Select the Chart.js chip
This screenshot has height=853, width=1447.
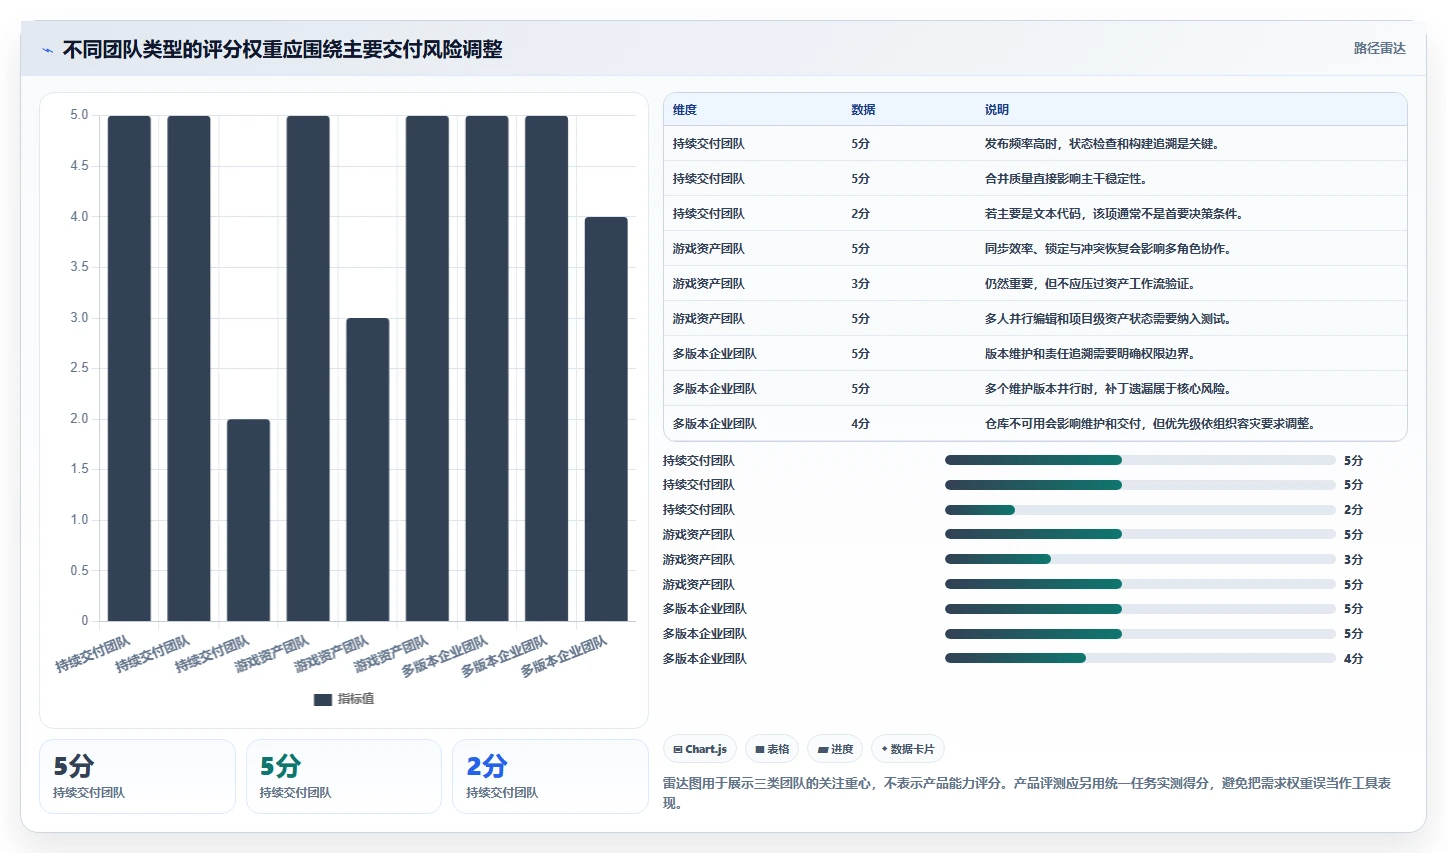coord(700,749)
